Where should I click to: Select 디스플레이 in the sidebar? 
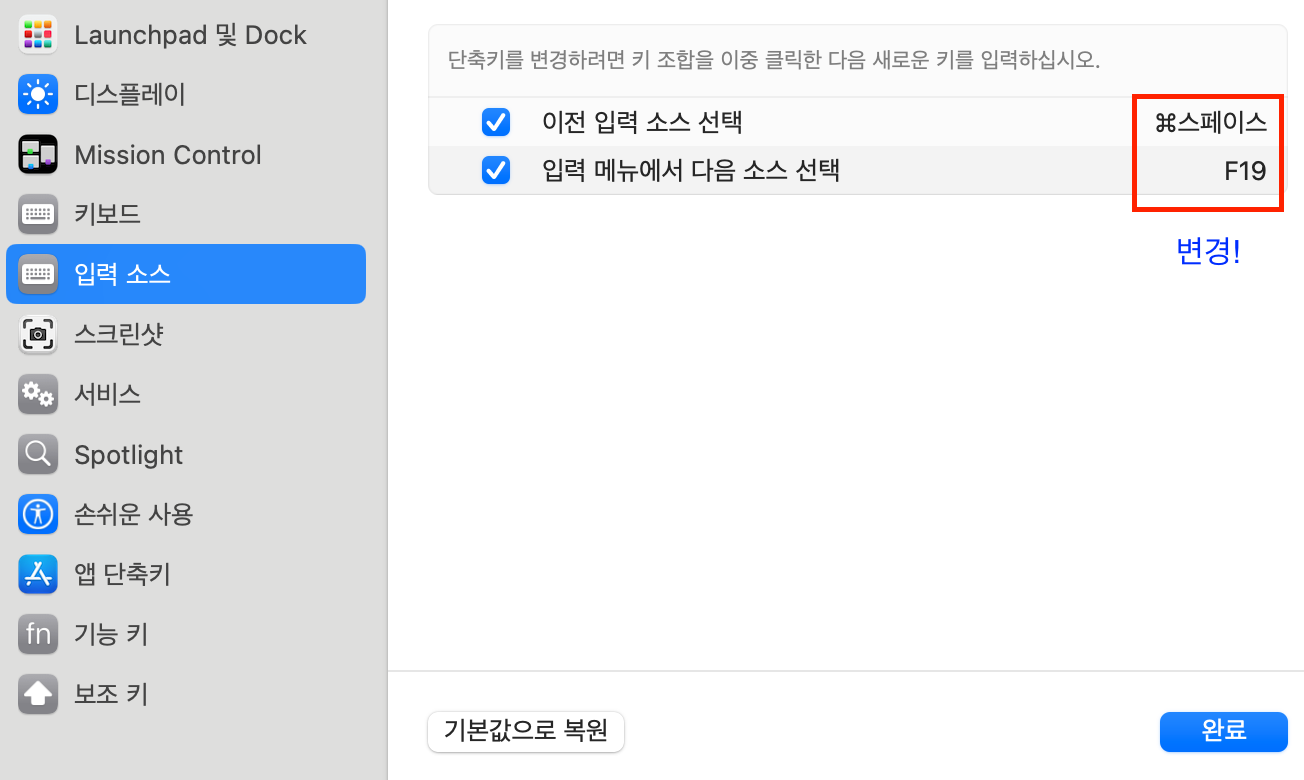pos(130,95)
